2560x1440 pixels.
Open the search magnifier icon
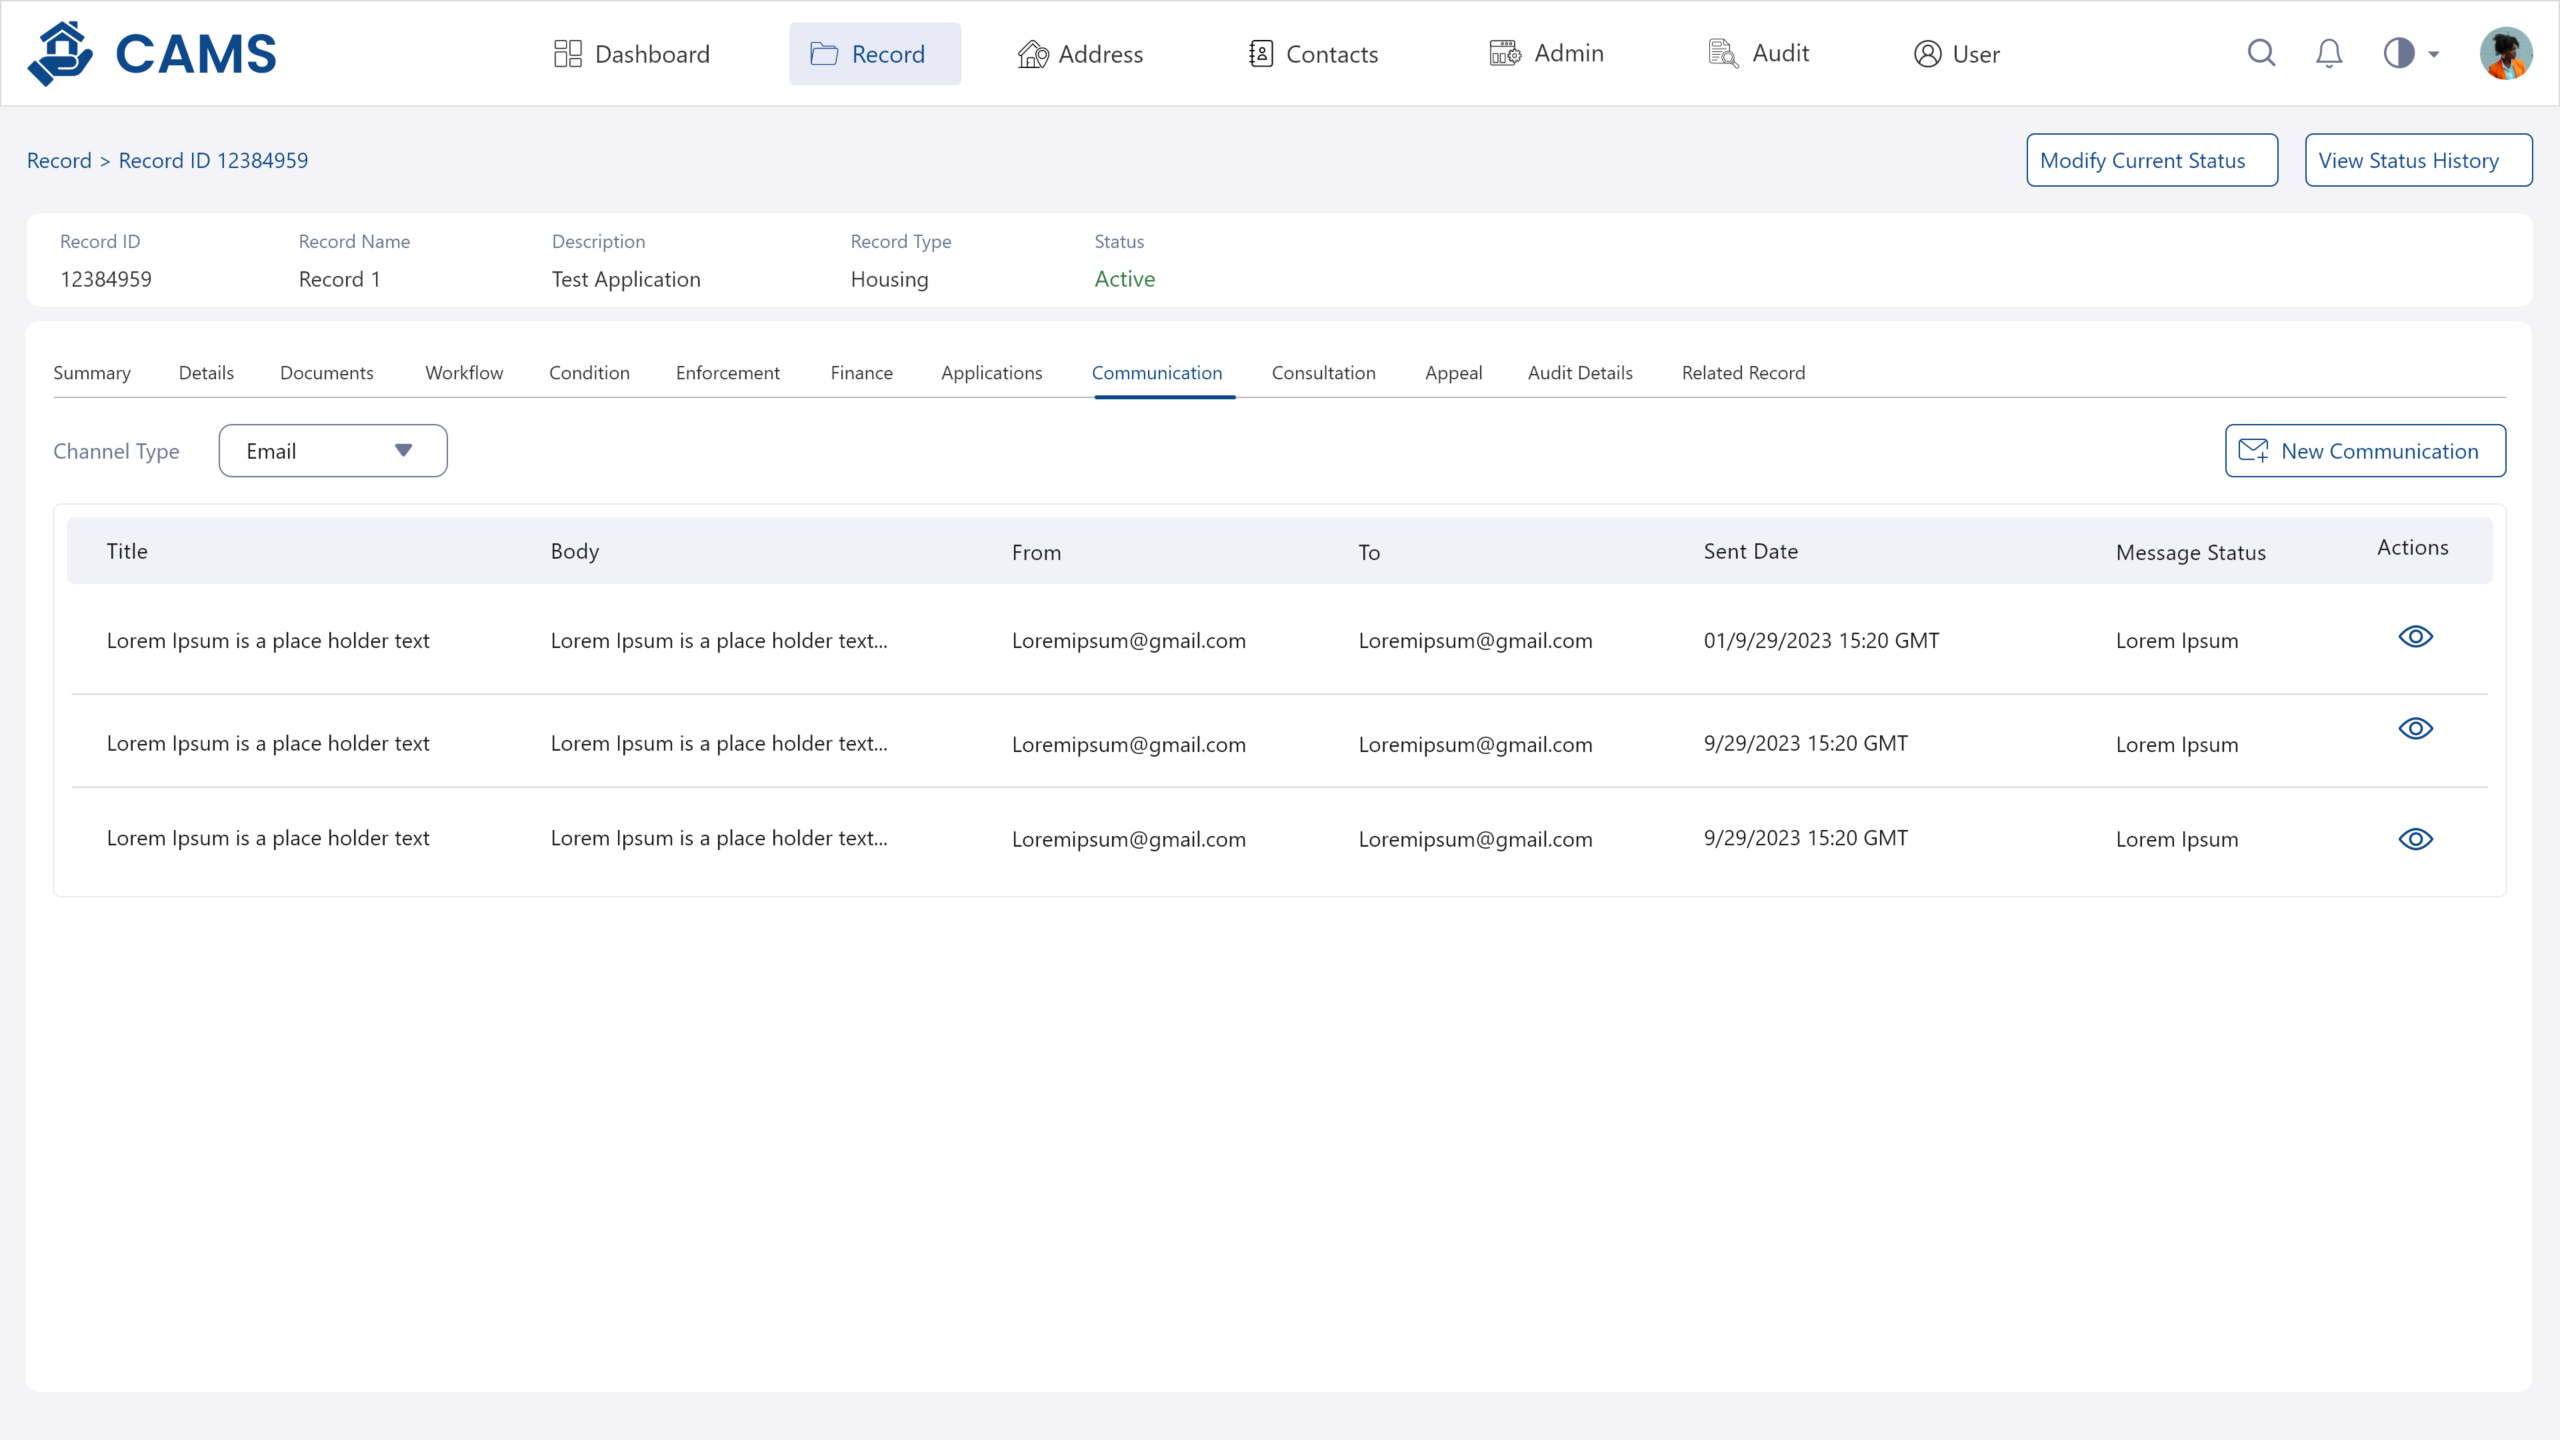2261,53
